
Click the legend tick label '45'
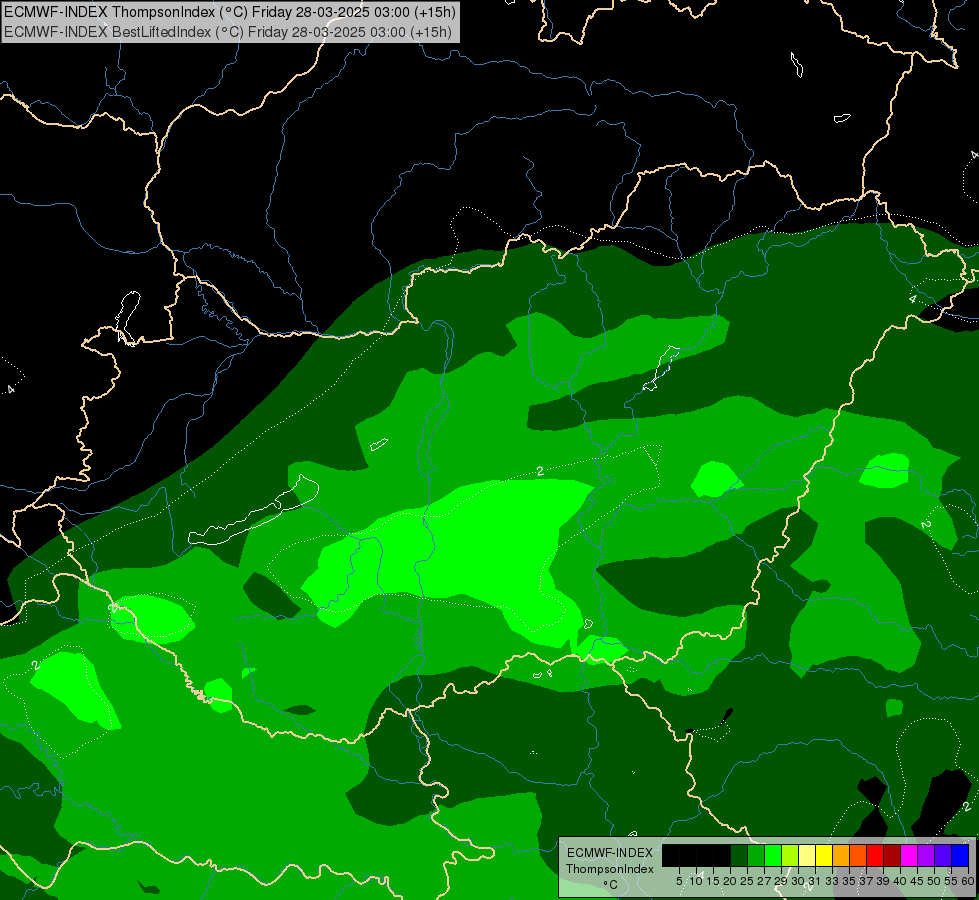pyautogui.click(x=917, y=881)
